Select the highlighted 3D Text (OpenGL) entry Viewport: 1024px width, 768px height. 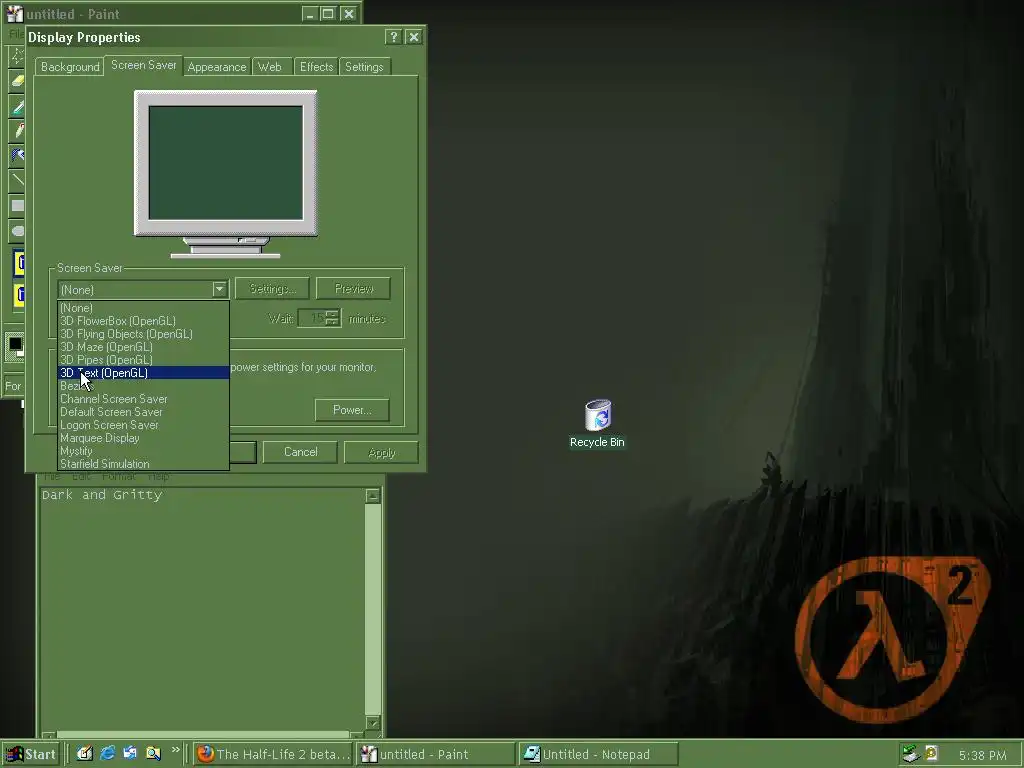pyautogui.click(x=144, y=373)
